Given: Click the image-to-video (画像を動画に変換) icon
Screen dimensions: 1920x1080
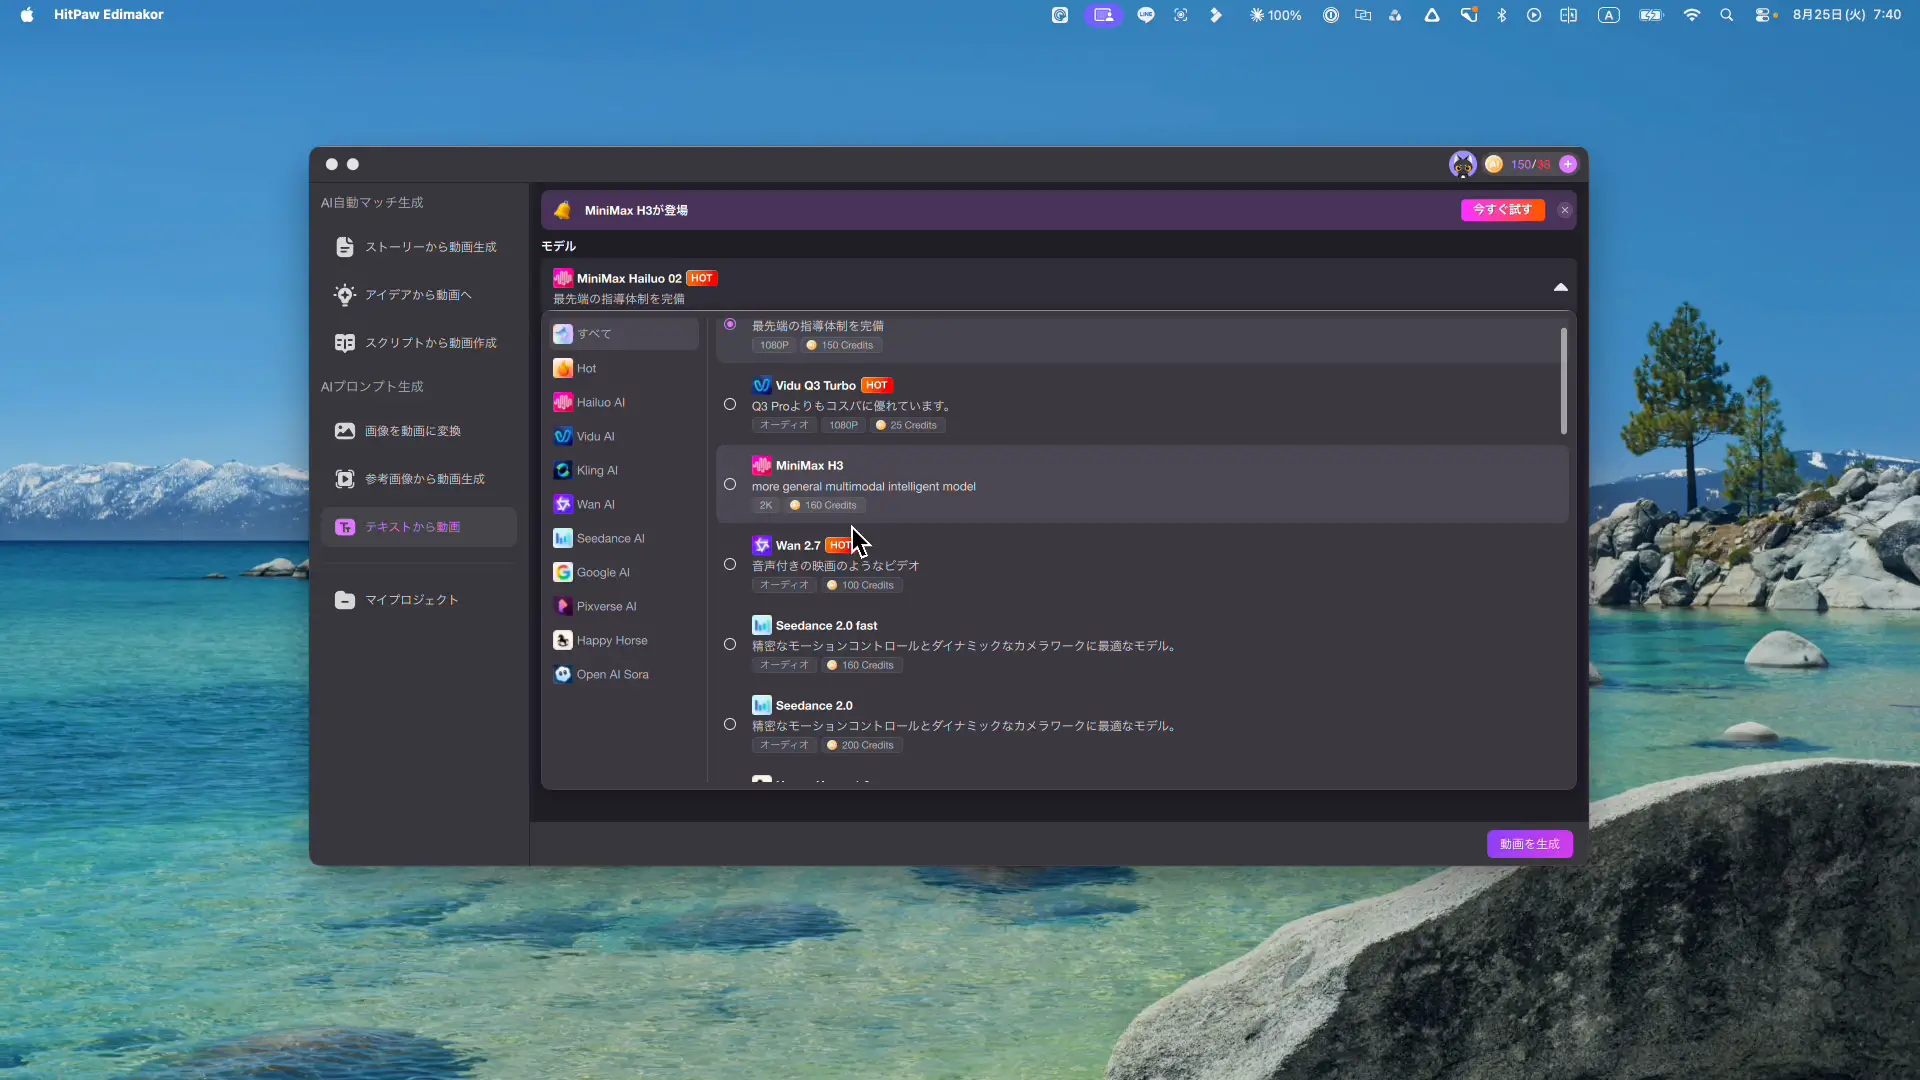Looking at the screenshot, I should 345,431.
